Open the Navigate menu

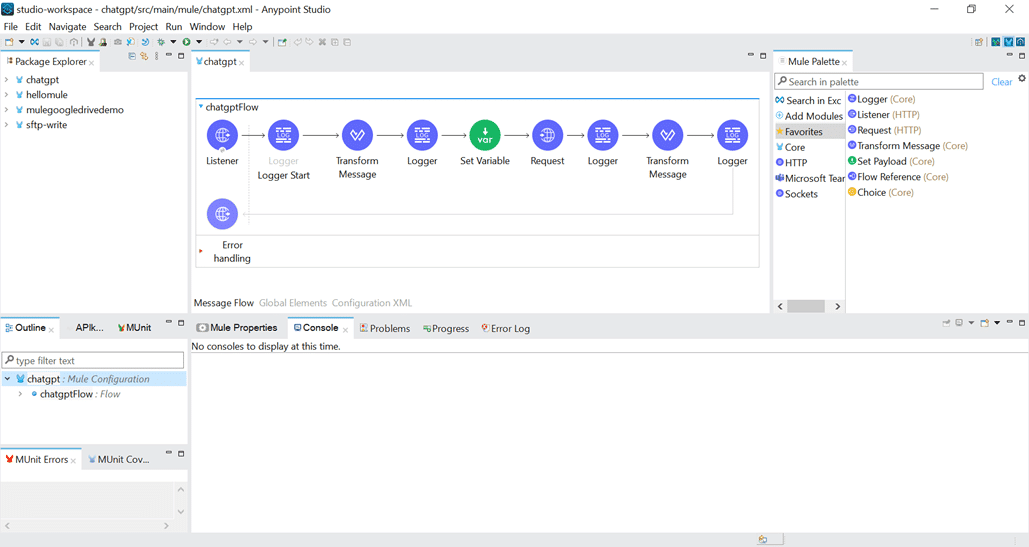coord(68,27)
